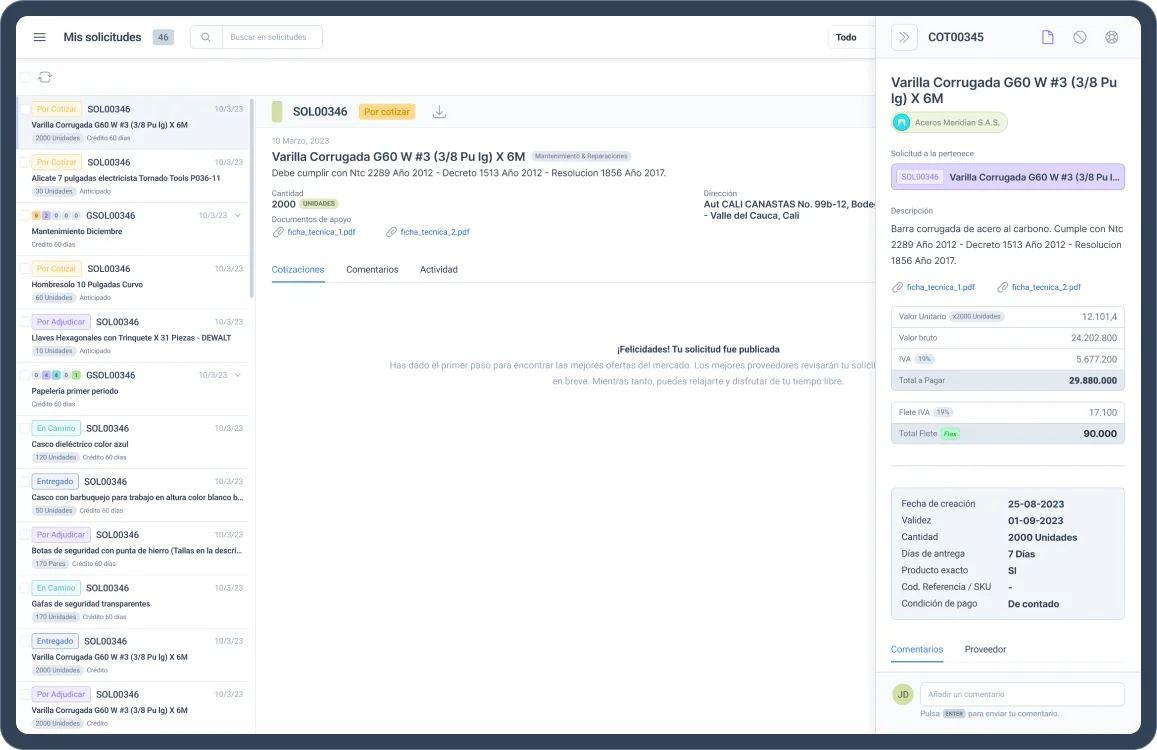Open the hamburger menu beside Mis solicitudes
The image size is (1157, 750).
[x=40, y=37]
